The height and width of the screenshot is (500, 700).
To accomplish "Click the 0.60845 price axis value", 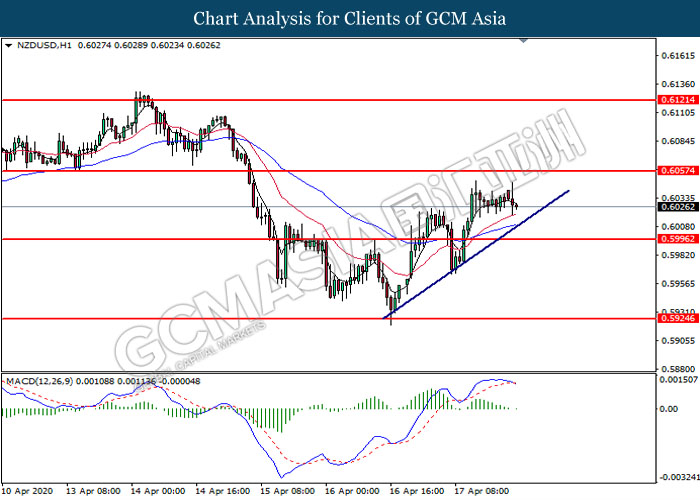I will tap(678, 141).
